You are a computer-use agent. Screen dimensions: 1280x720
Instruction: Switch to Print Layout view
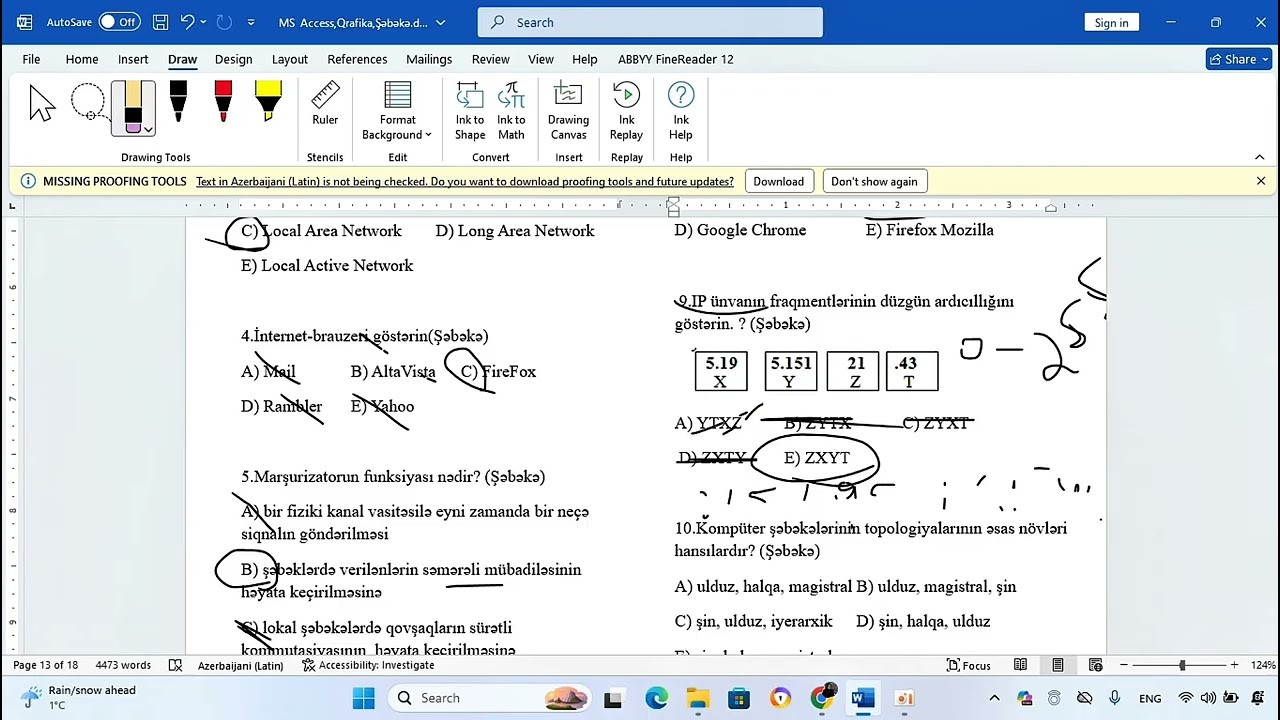[x=1058, y=665]
